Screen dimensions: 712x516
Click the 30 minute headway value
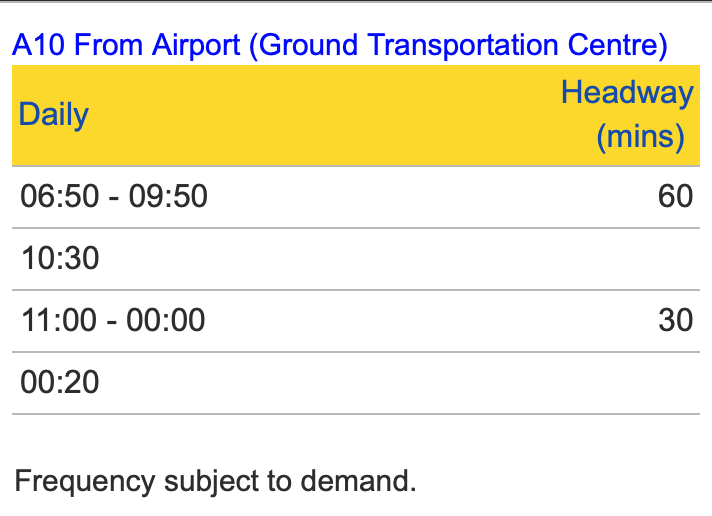(x=675, y=321)
